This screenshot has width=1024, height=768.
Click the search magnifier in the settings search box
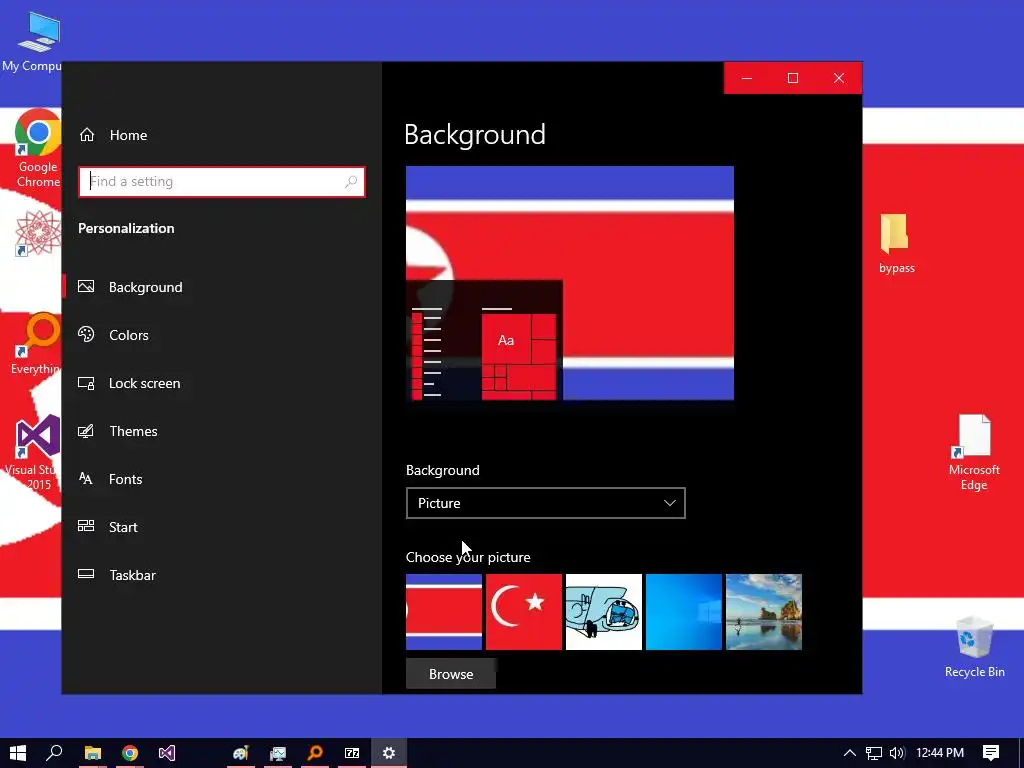point(351,182)
